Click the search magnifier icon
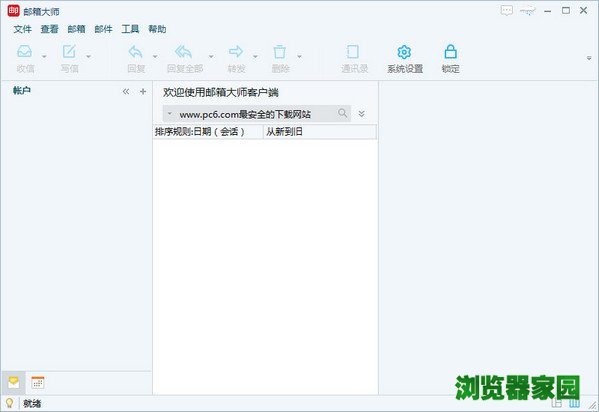This screenshot has width=599, height=412. (x=343, y=113)
